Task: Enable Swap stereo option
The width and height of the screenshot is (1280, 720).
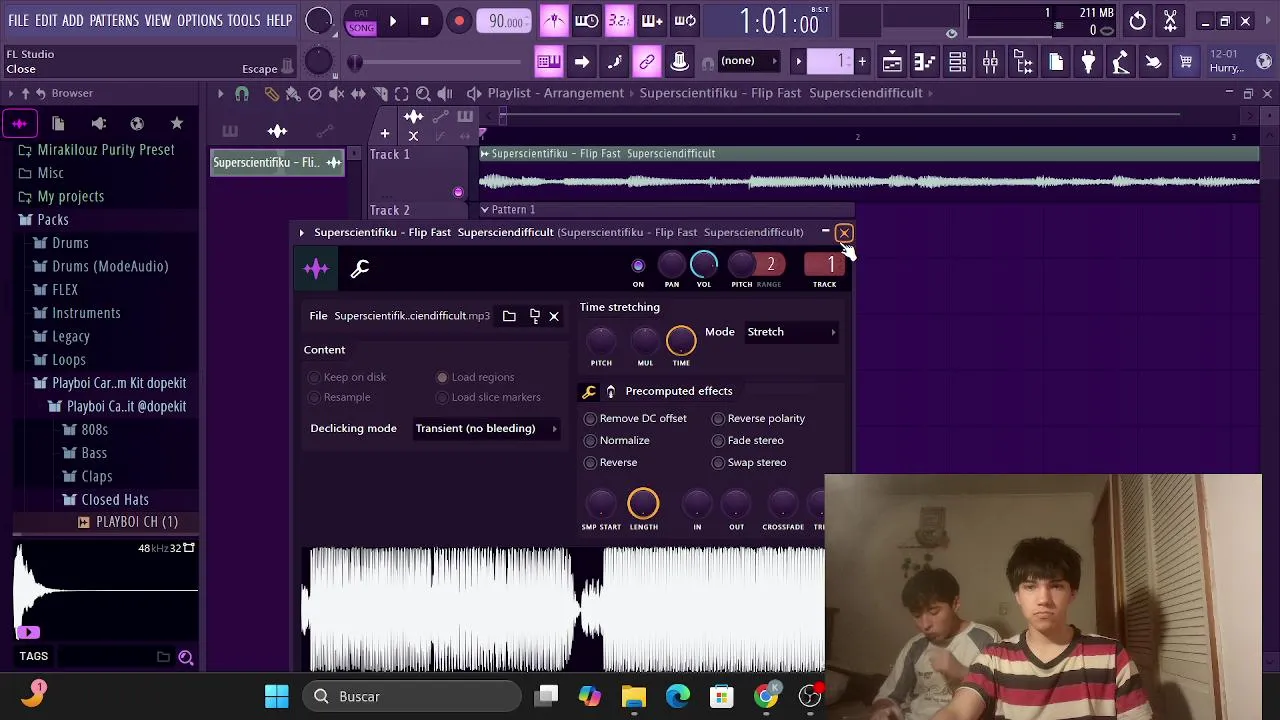Action: click(750, 462)
